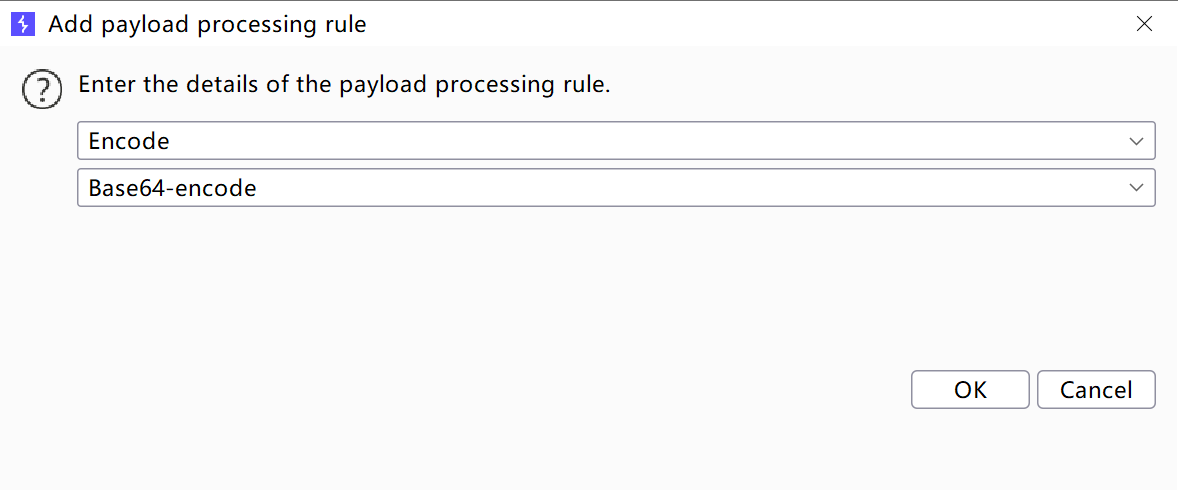The image size is (1178, 491).
Task: Change the encoding type from Base64-encode
Action: (615, 188)
